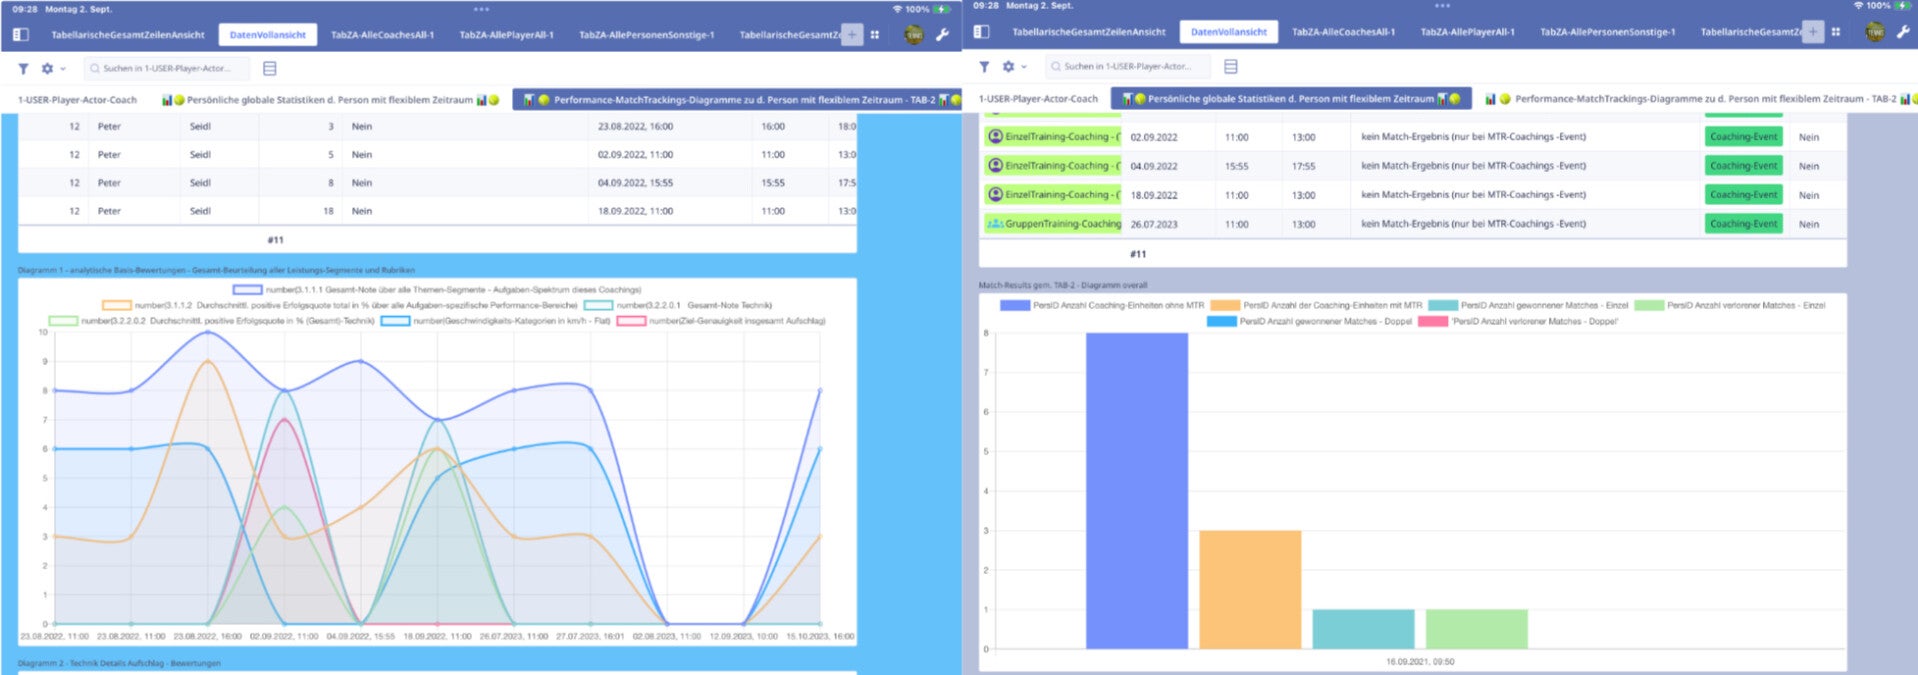Image resolution: width=1918 pixels, height=675 pixels.
Task: Click the filter funnel icon in the right window
Action: coord(984,67)
